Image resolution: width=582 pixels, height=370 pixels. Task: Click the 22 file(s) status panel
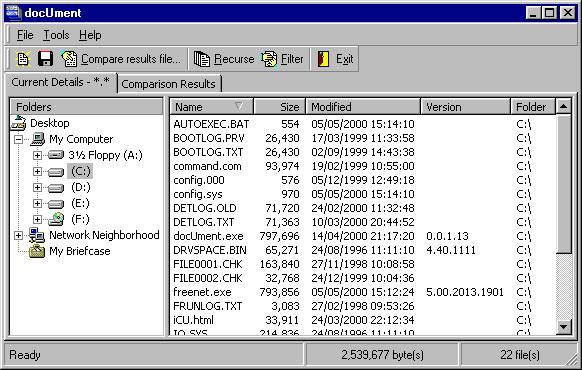520,355
